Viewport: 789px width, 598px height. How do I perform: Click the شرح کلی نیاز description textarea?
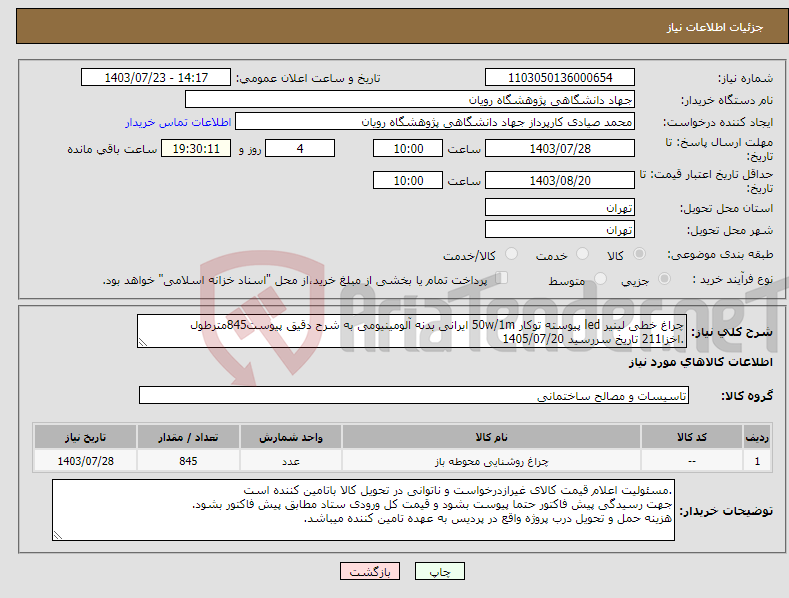click(x=412, y=331)
